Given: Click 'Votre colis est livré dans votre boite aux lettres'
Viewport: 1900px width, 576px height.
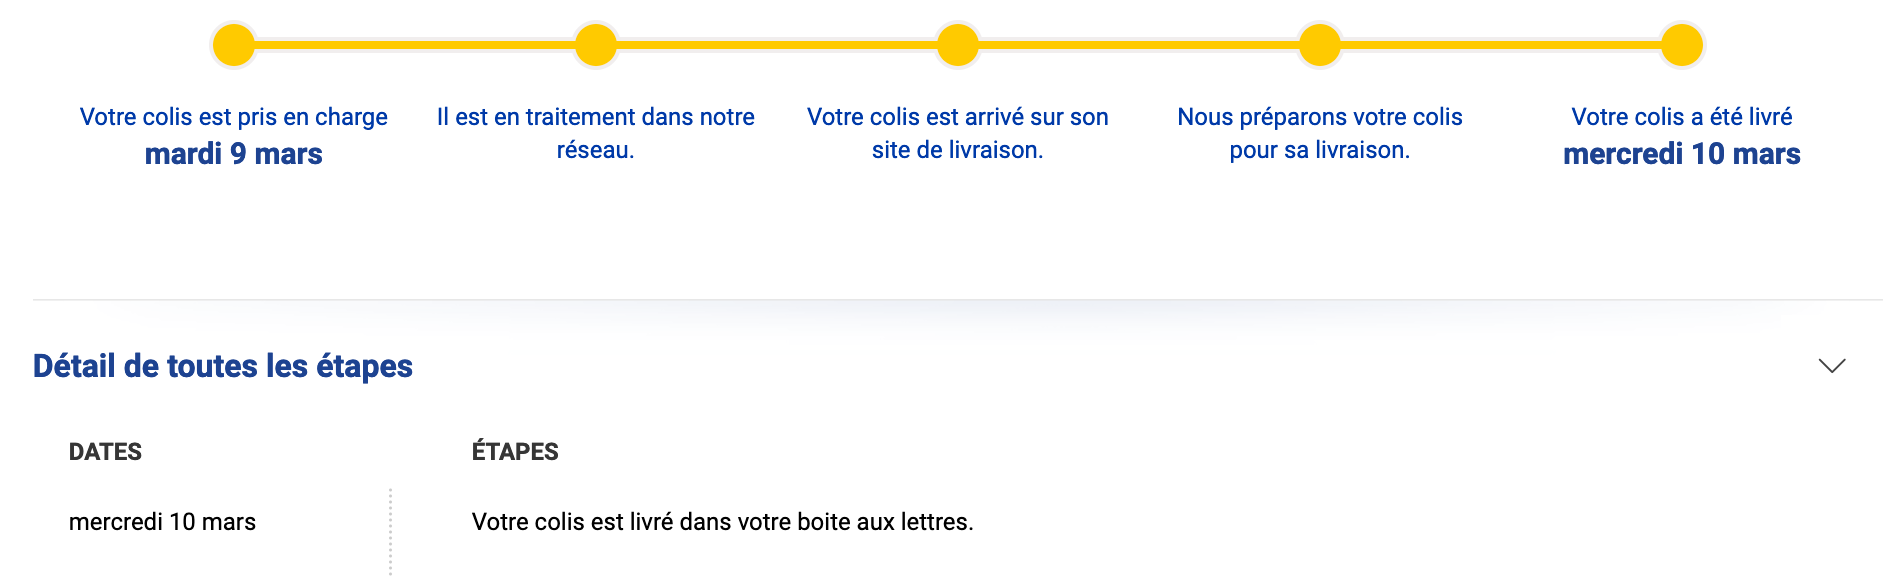Looking at the screenshot, I should 722,522.
